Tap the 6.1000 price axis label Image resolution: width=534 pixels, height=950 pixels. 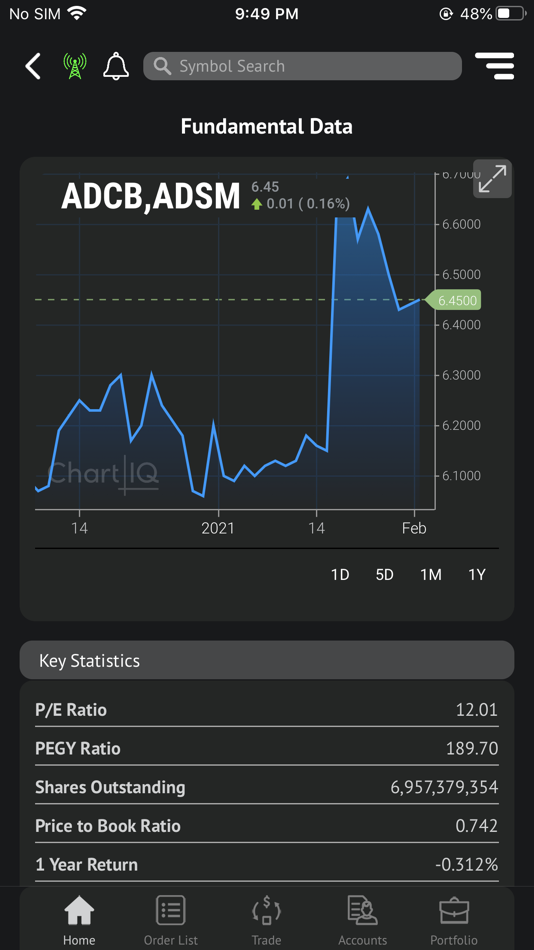[x=460, y=476]
